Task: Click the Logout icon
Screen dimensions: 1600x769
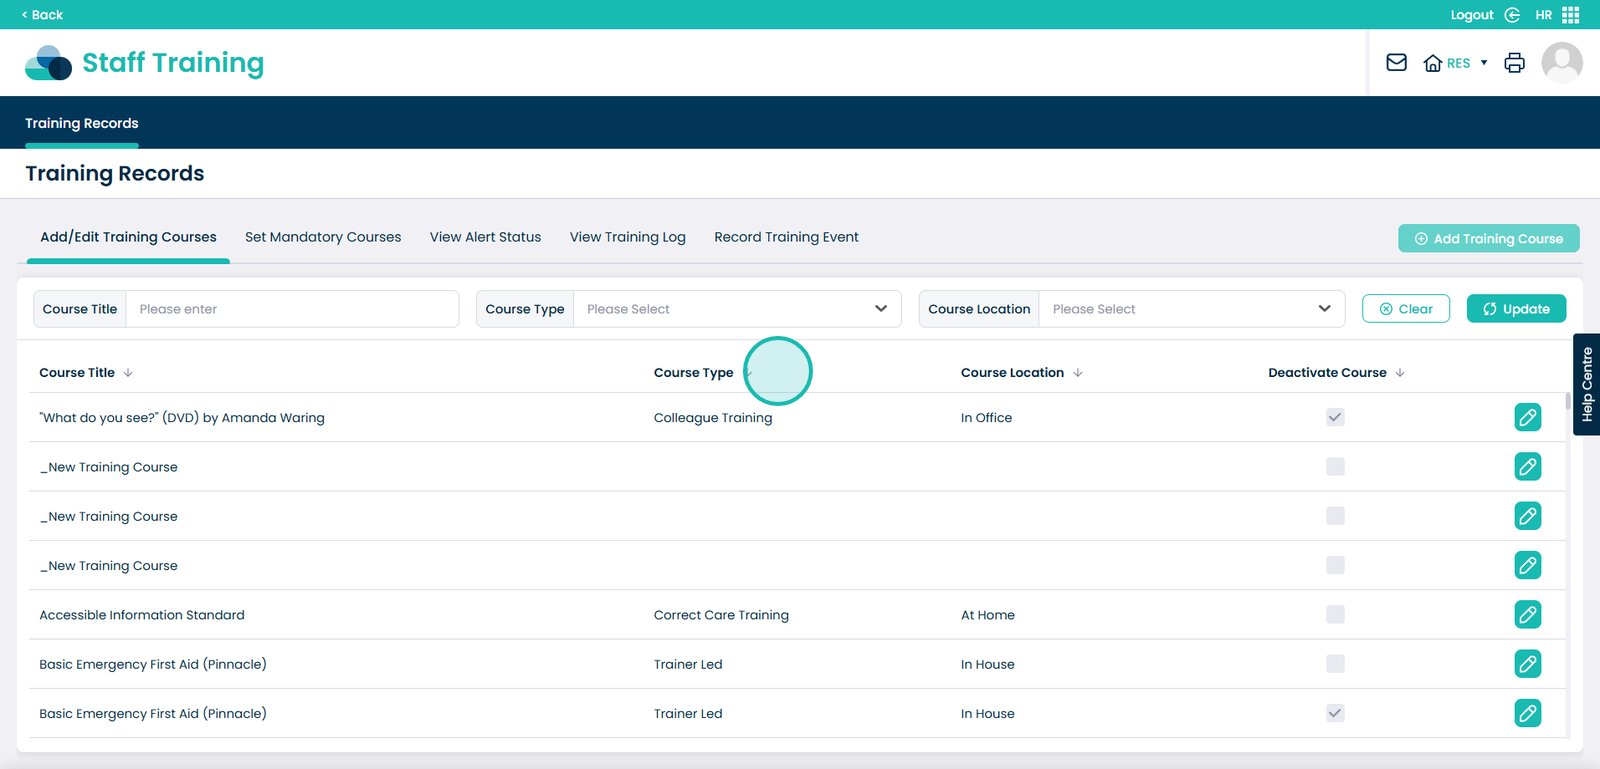Action: pos(1512,15)
